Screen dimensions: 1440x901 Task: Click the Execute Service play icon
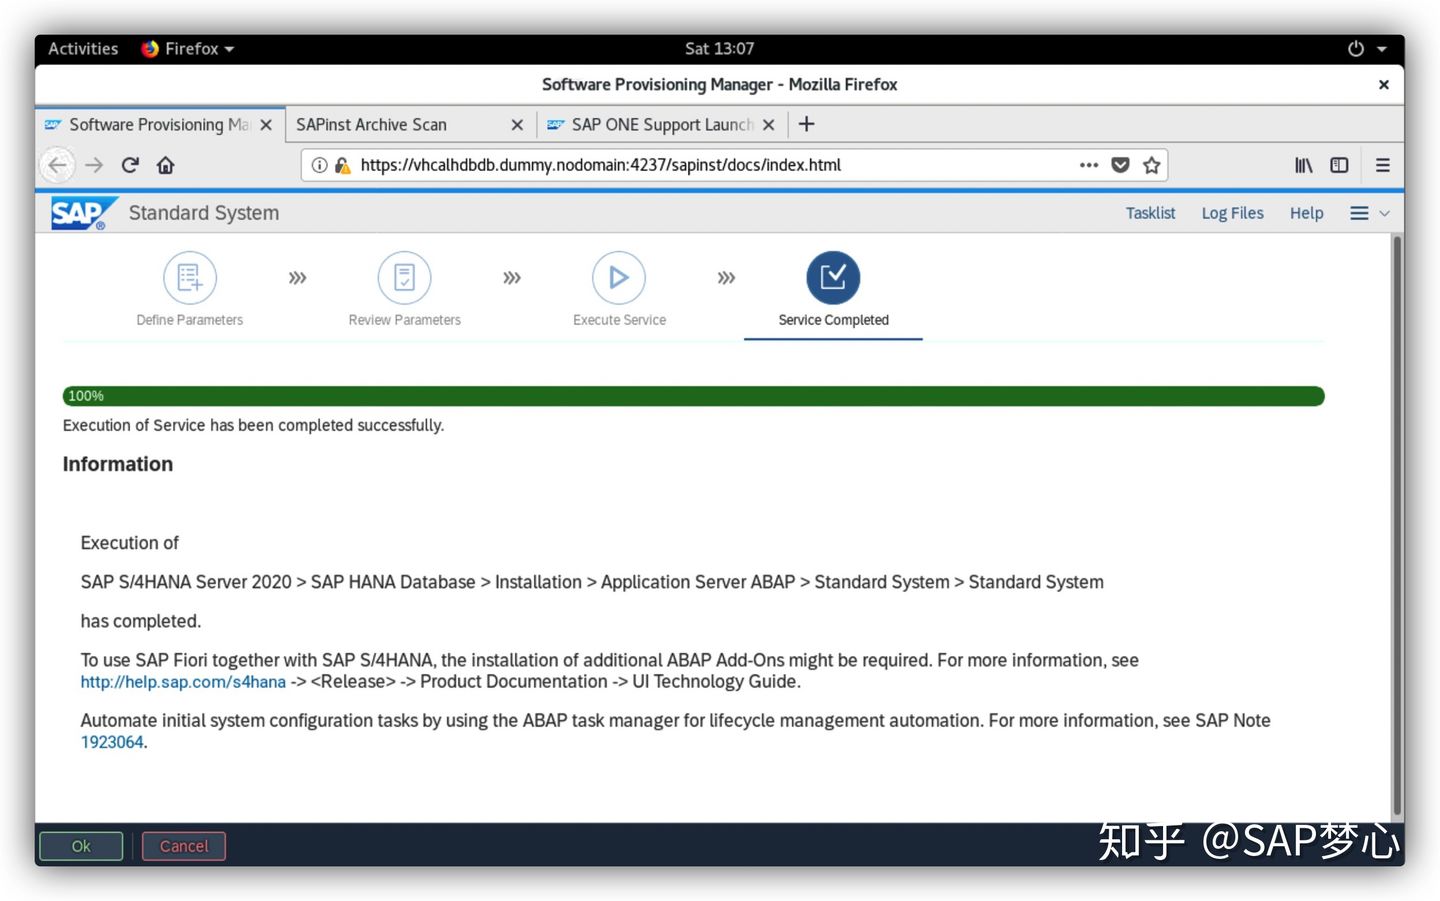click(619, 277)
